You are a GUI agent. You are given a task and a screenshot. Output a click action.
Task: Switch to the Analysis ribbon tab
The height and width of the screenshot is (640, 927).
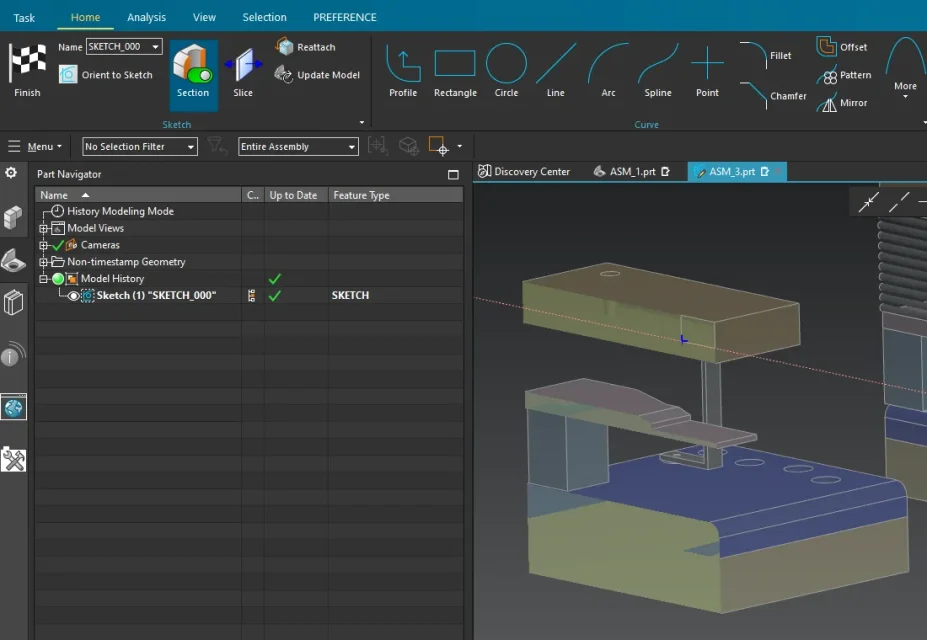[x=146, y=17]
